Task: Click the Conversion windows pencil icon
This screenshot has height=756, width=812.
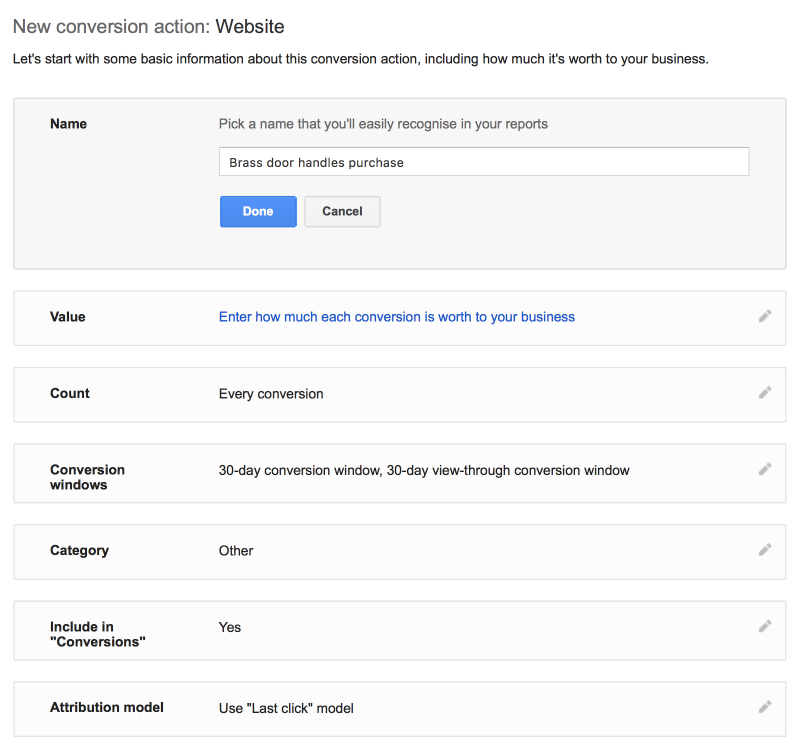Action: [x=765, y=469]
